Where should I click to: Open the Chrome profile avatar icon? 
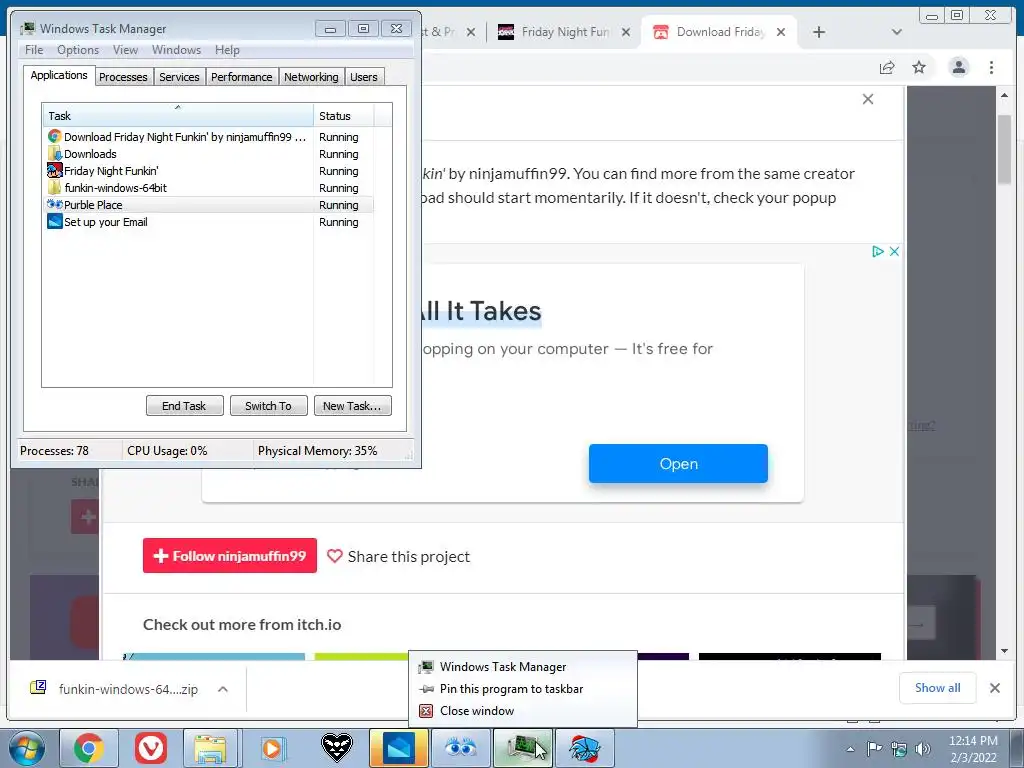pyautogui.click(x=959, y=67)
